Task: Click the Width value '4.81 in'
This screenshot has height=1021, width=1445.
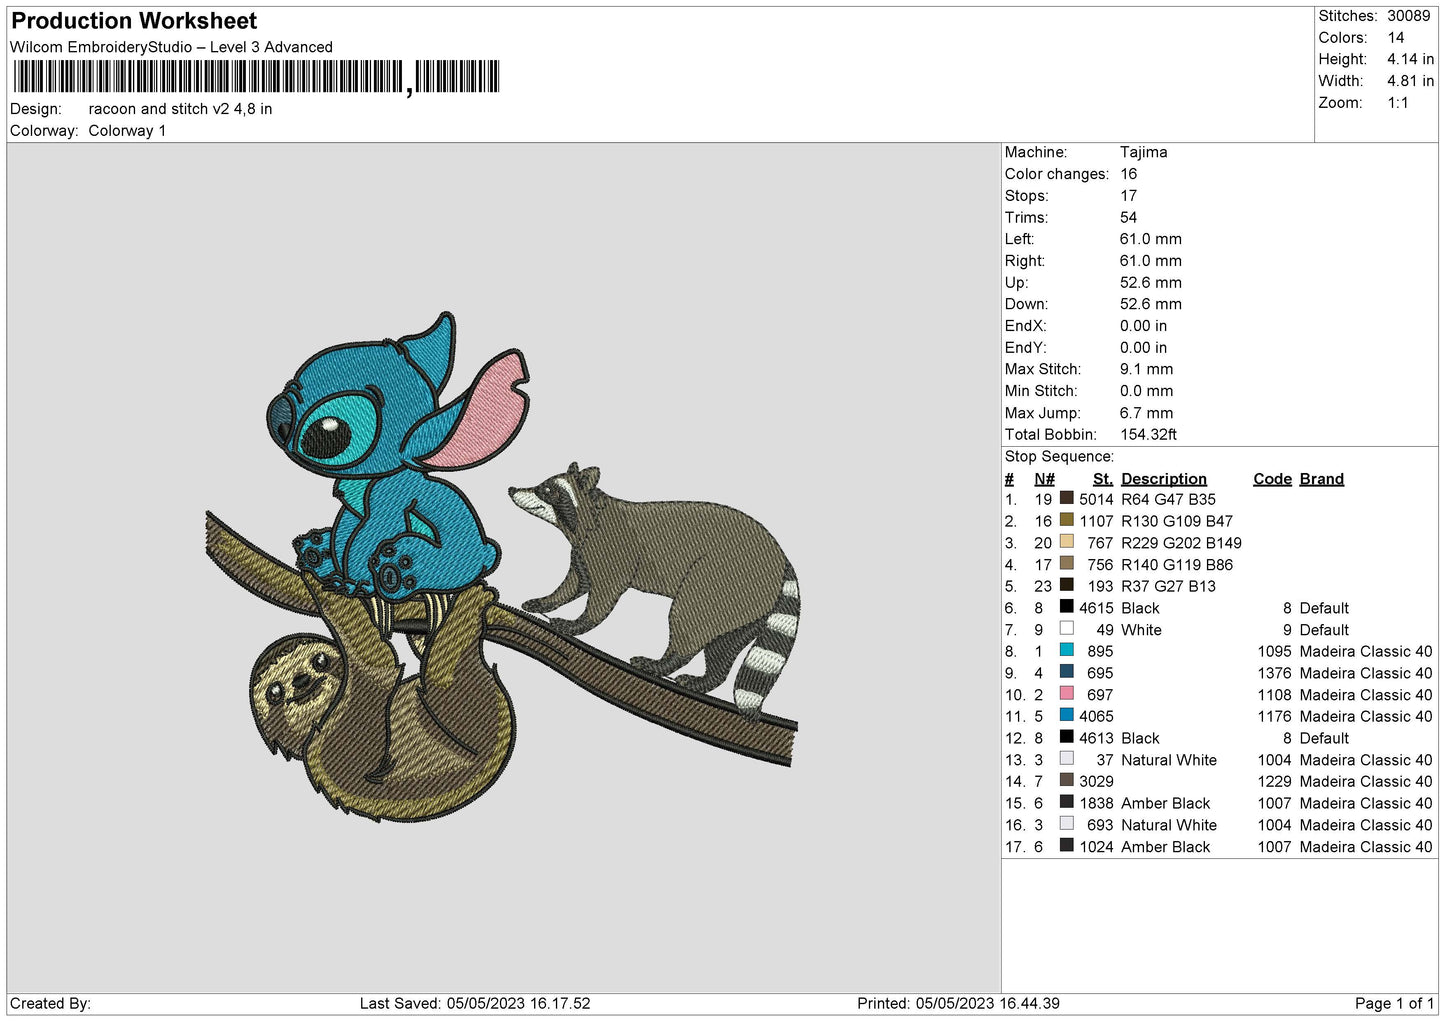Action: 1410,81
